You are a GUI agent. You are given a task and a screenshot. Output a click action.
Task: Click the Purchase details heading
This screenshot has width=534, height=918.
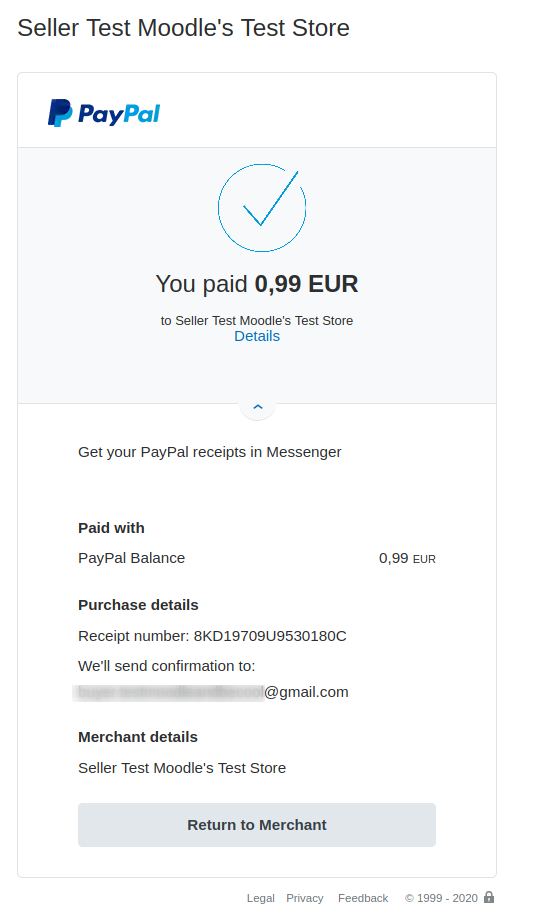tap(138, 605)
